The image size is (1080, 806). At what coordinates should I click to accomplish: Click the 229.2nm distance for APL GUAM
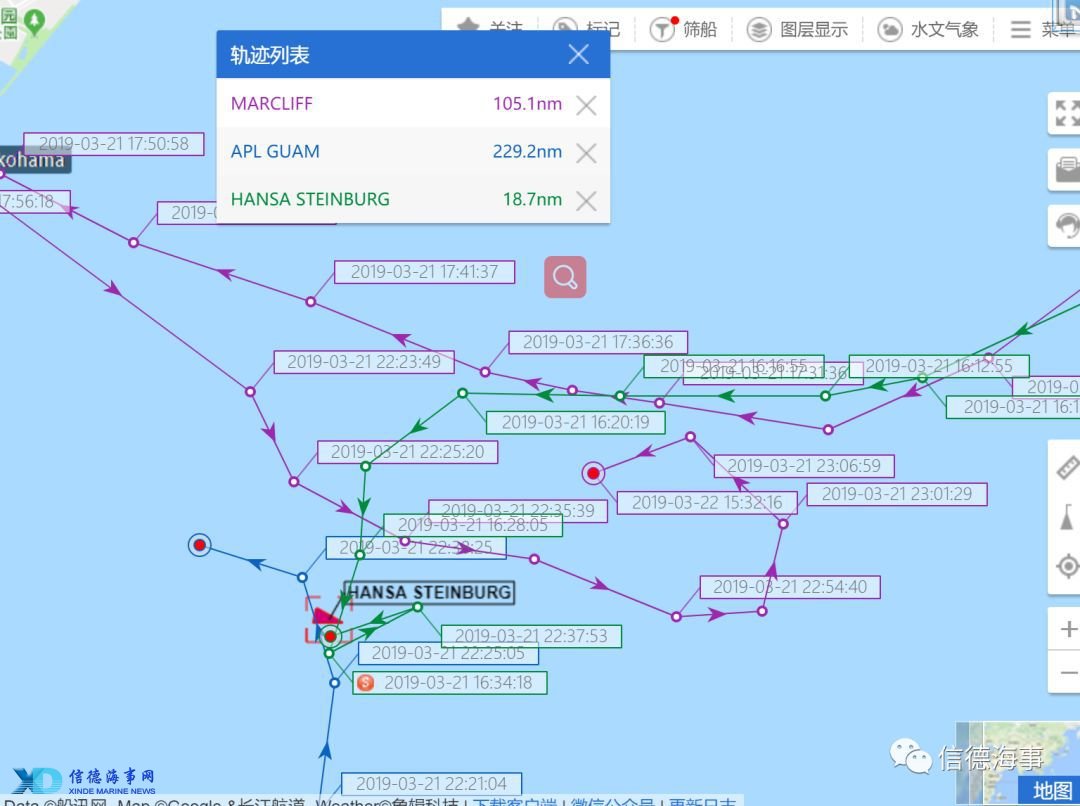pyautogui.click(x=528, y=152)
